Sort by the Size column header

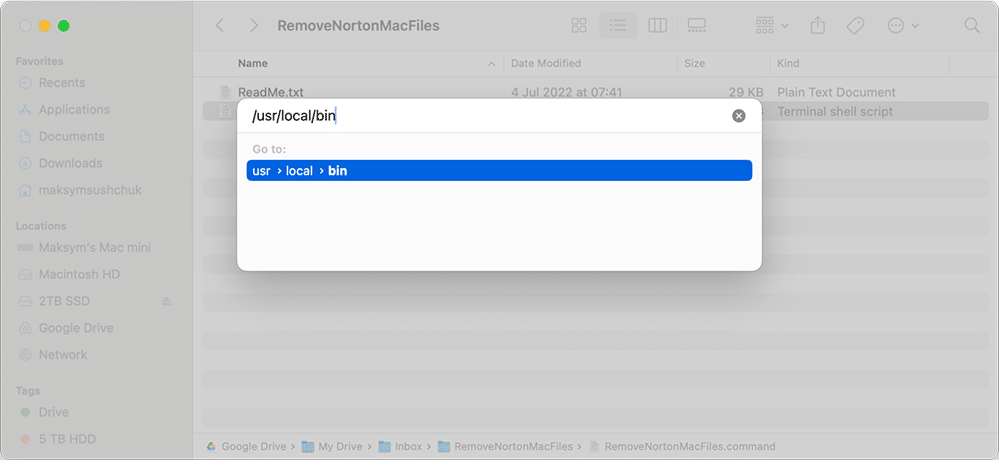click(694, 63)
